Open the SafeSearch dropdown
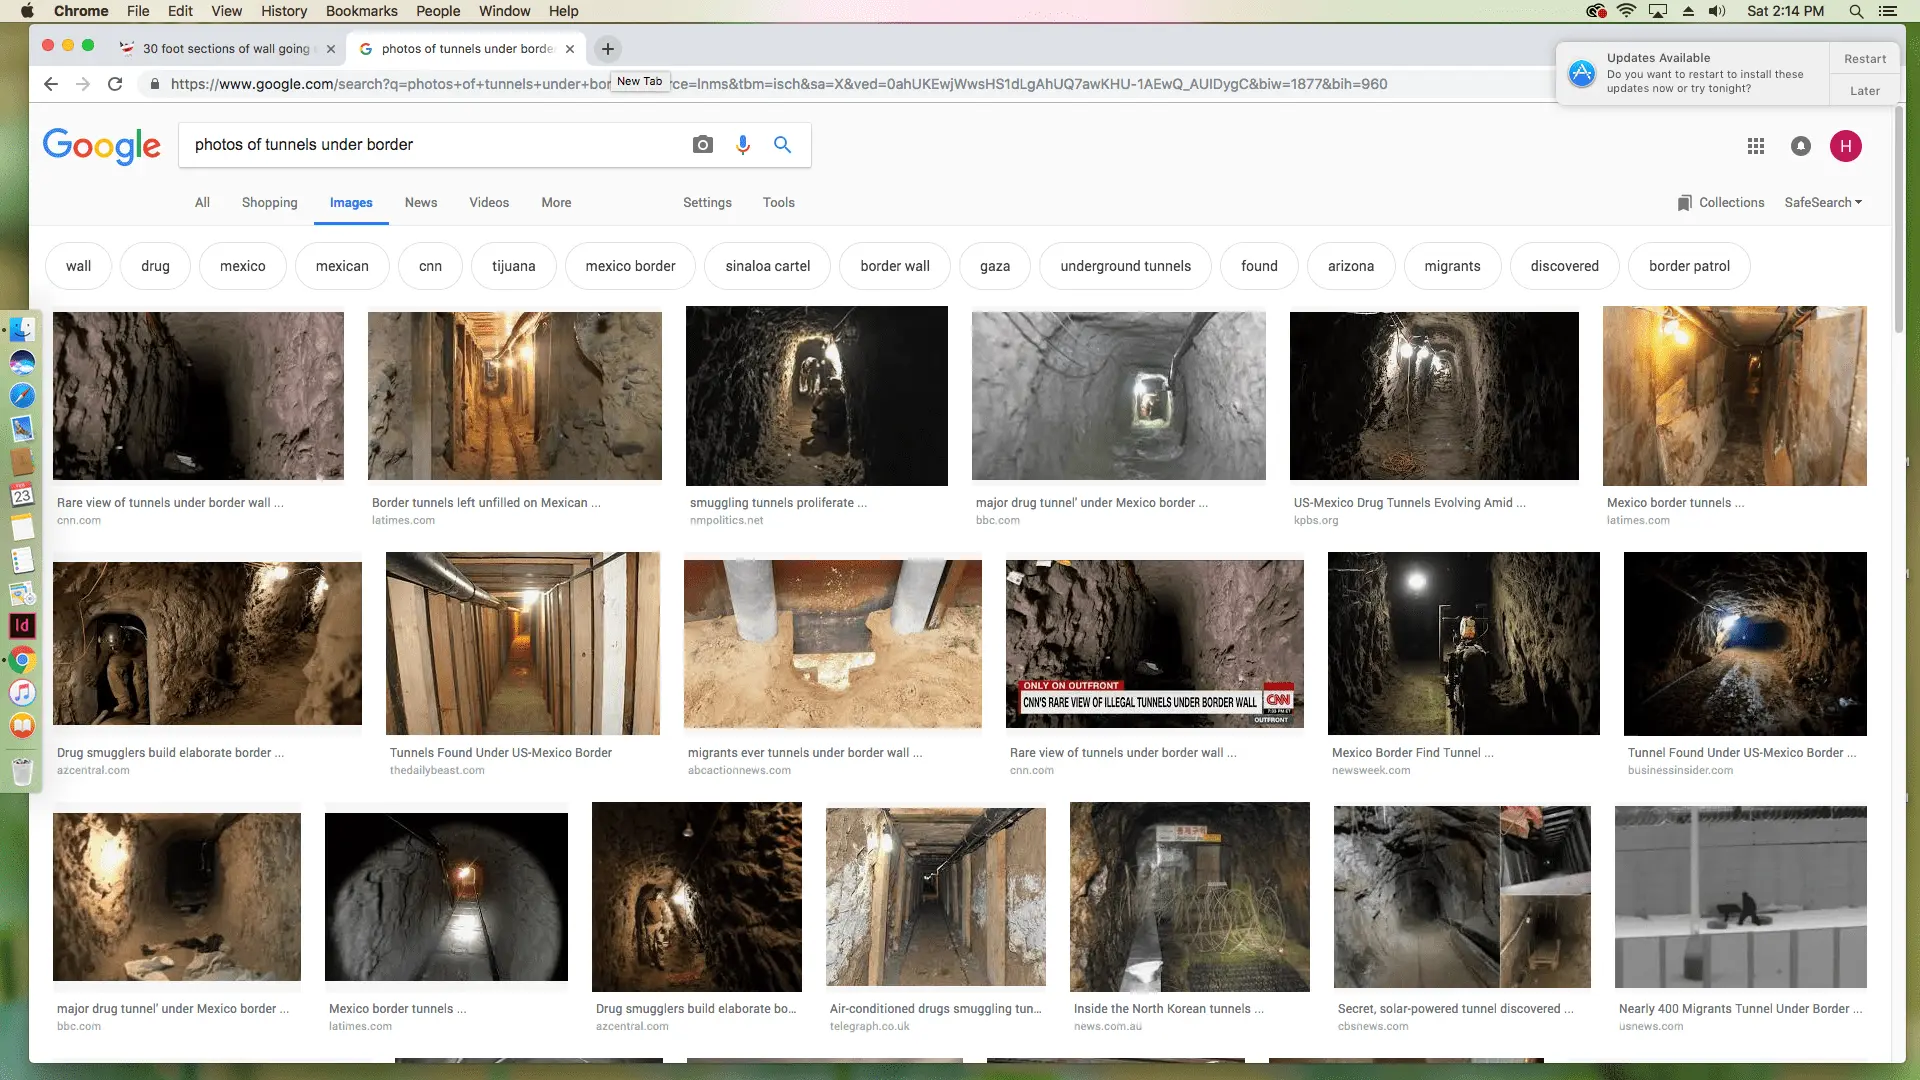Viewport: 1920px width, 1080px height. (1822, 202)
